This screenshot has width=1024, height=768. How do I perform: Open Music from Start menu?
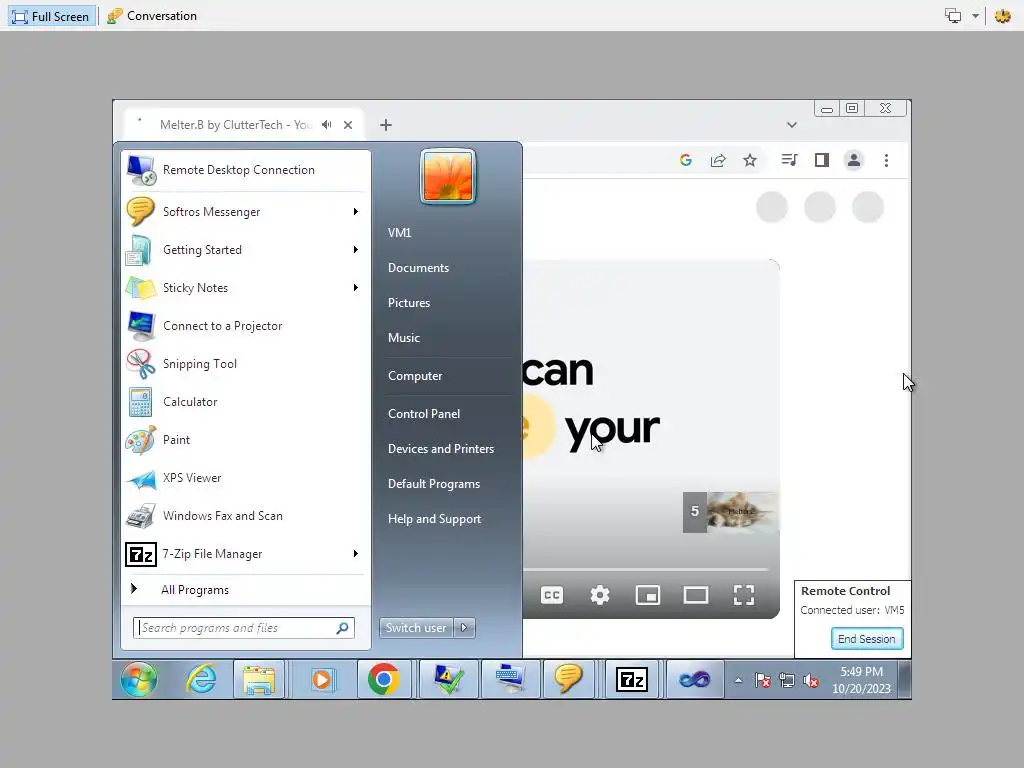coord(404,338)
